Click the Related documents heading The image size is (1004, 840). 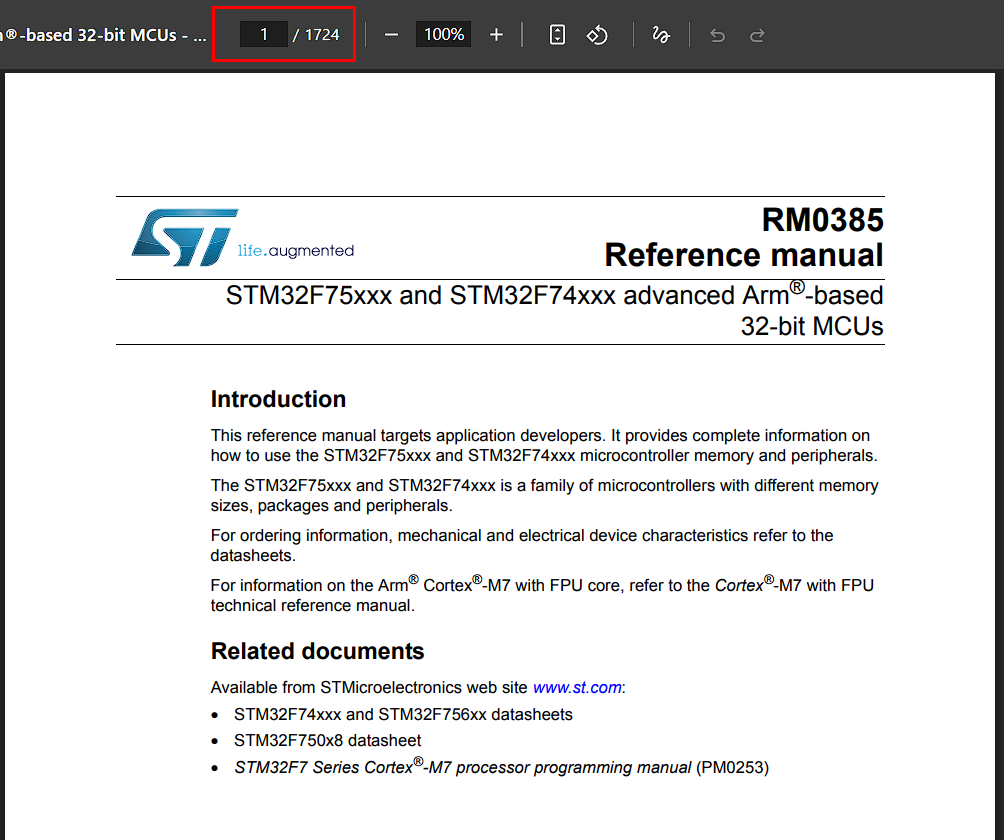click(318, 651)
